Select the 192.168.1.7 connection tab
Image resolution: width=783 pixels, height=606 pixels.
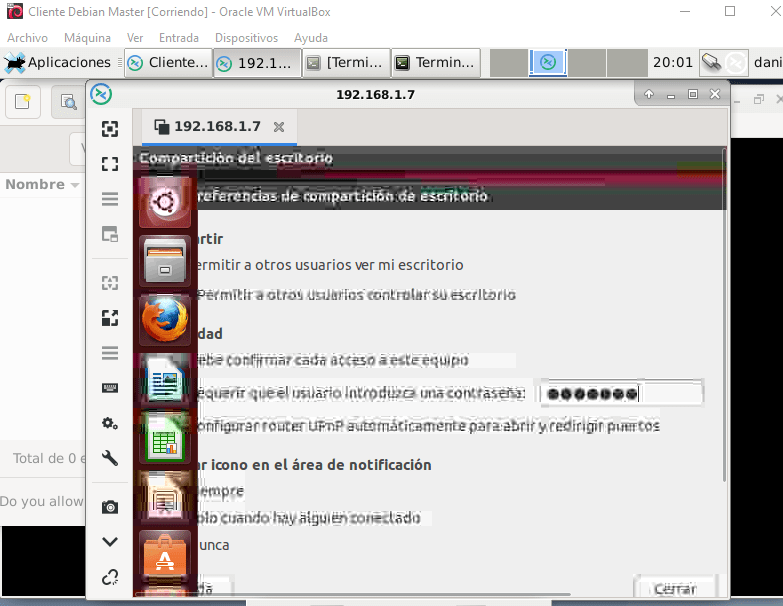(216, 127)
